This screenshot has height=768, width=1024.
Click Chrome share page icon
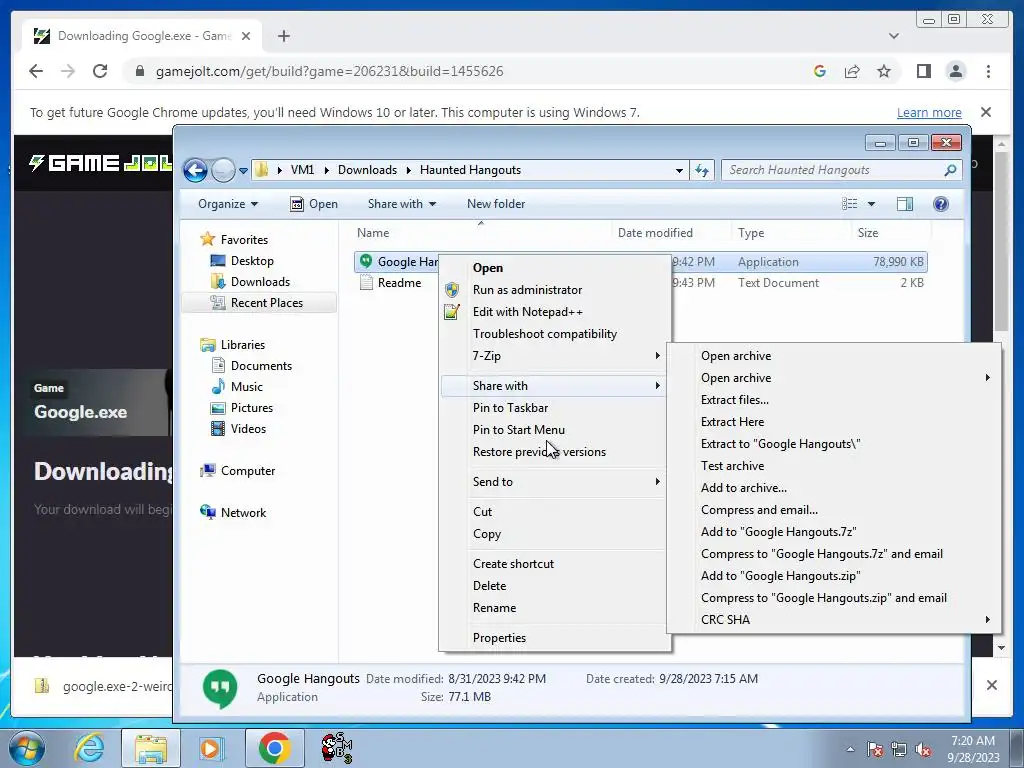click(x=852, y=71)
